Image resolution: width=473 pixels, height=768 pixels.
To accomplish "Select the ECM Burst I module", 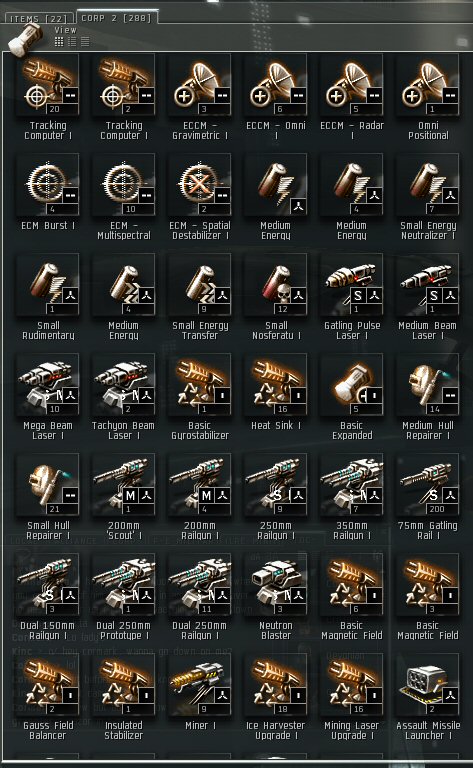I will pyautogui.click(x=47, y=185).
